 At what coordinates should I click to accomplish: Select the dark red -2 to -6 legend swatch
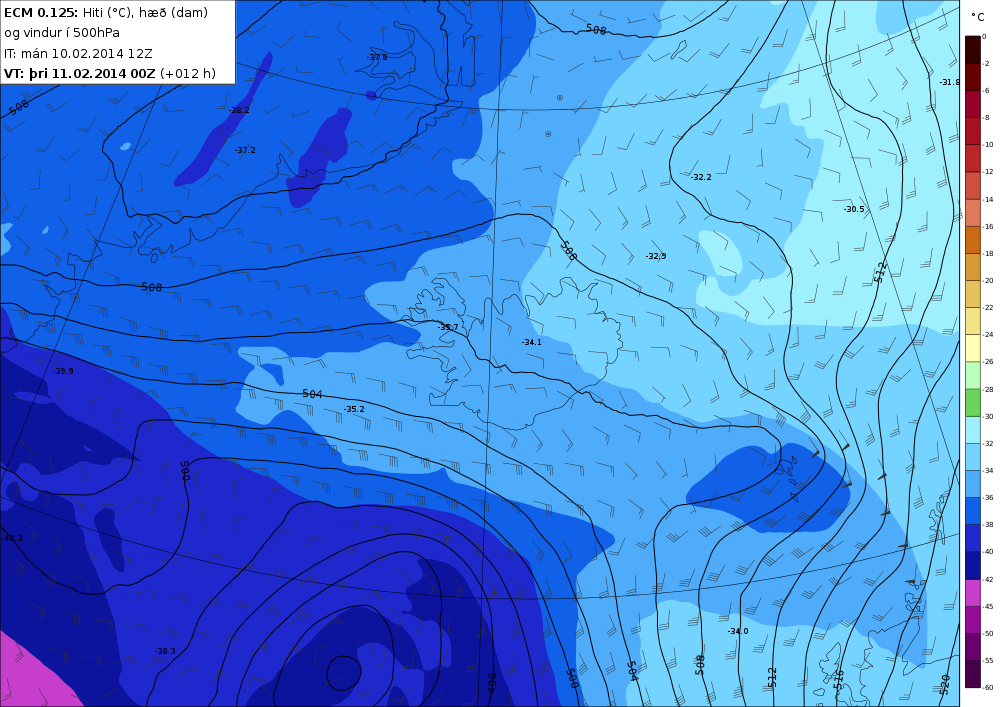click(973, 77)
